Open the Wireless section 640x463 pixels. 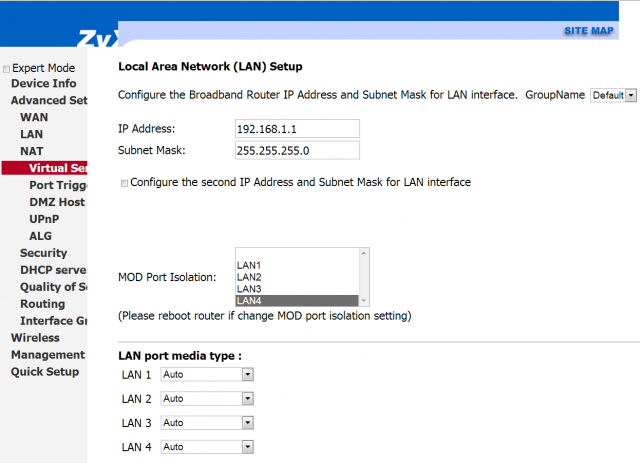point(35,338)
